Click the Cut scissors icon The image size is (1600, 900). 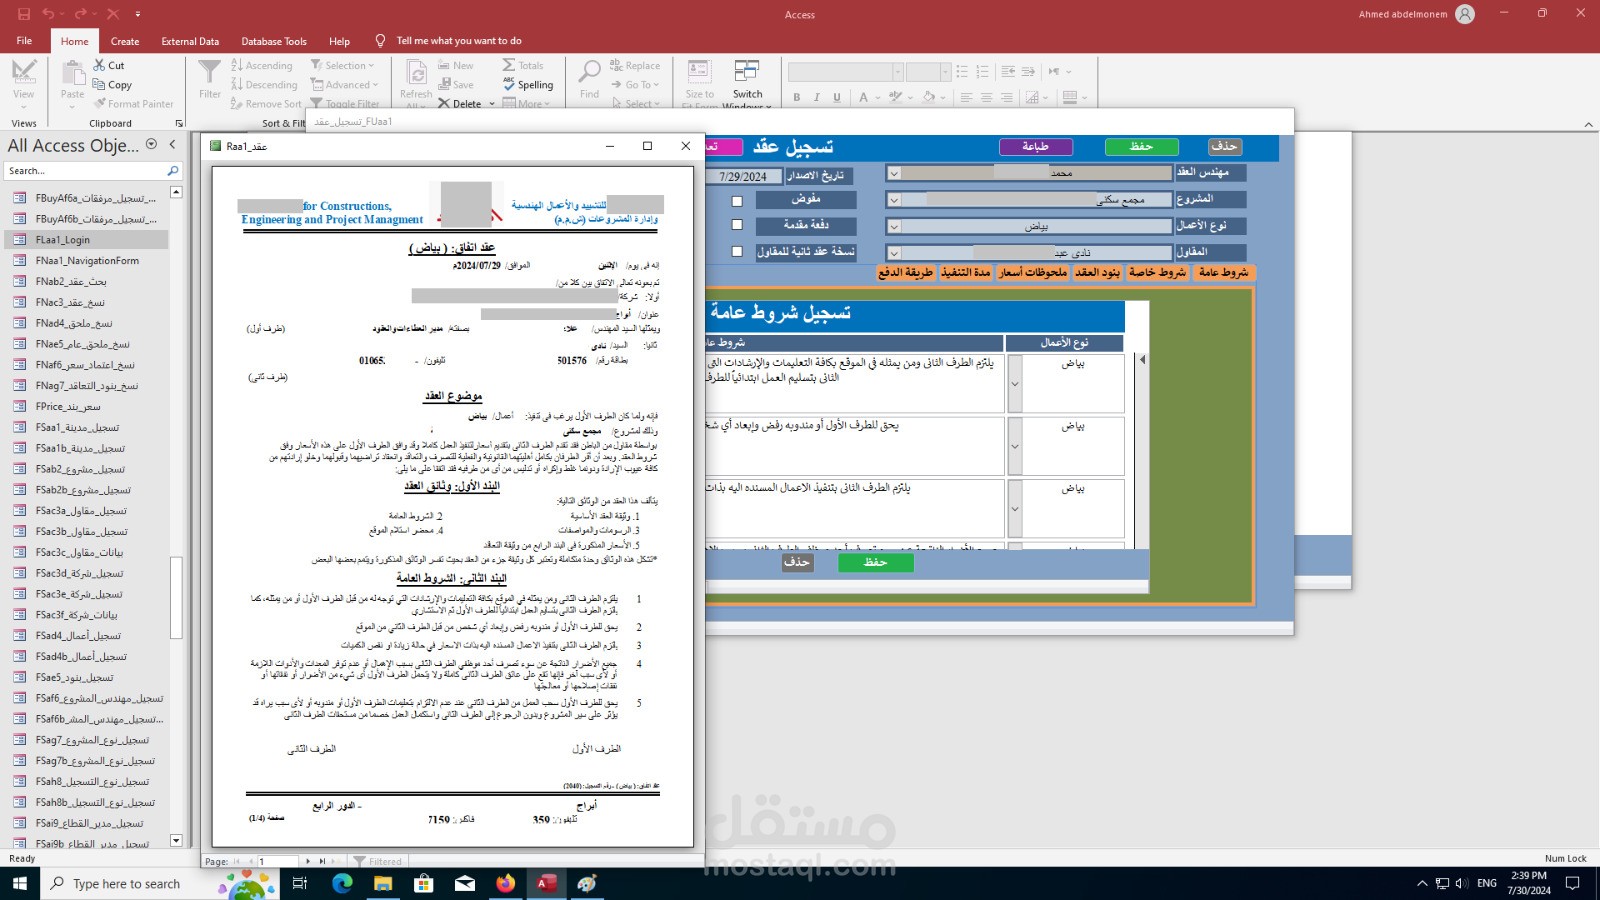99,65
